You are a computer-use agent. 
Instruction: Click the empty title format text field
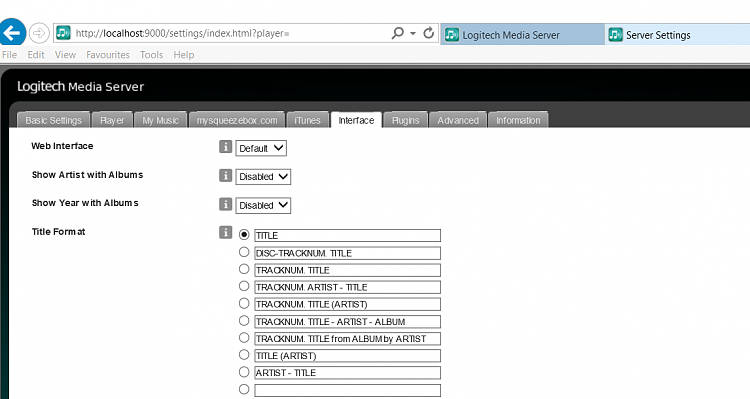click(347, 390)
